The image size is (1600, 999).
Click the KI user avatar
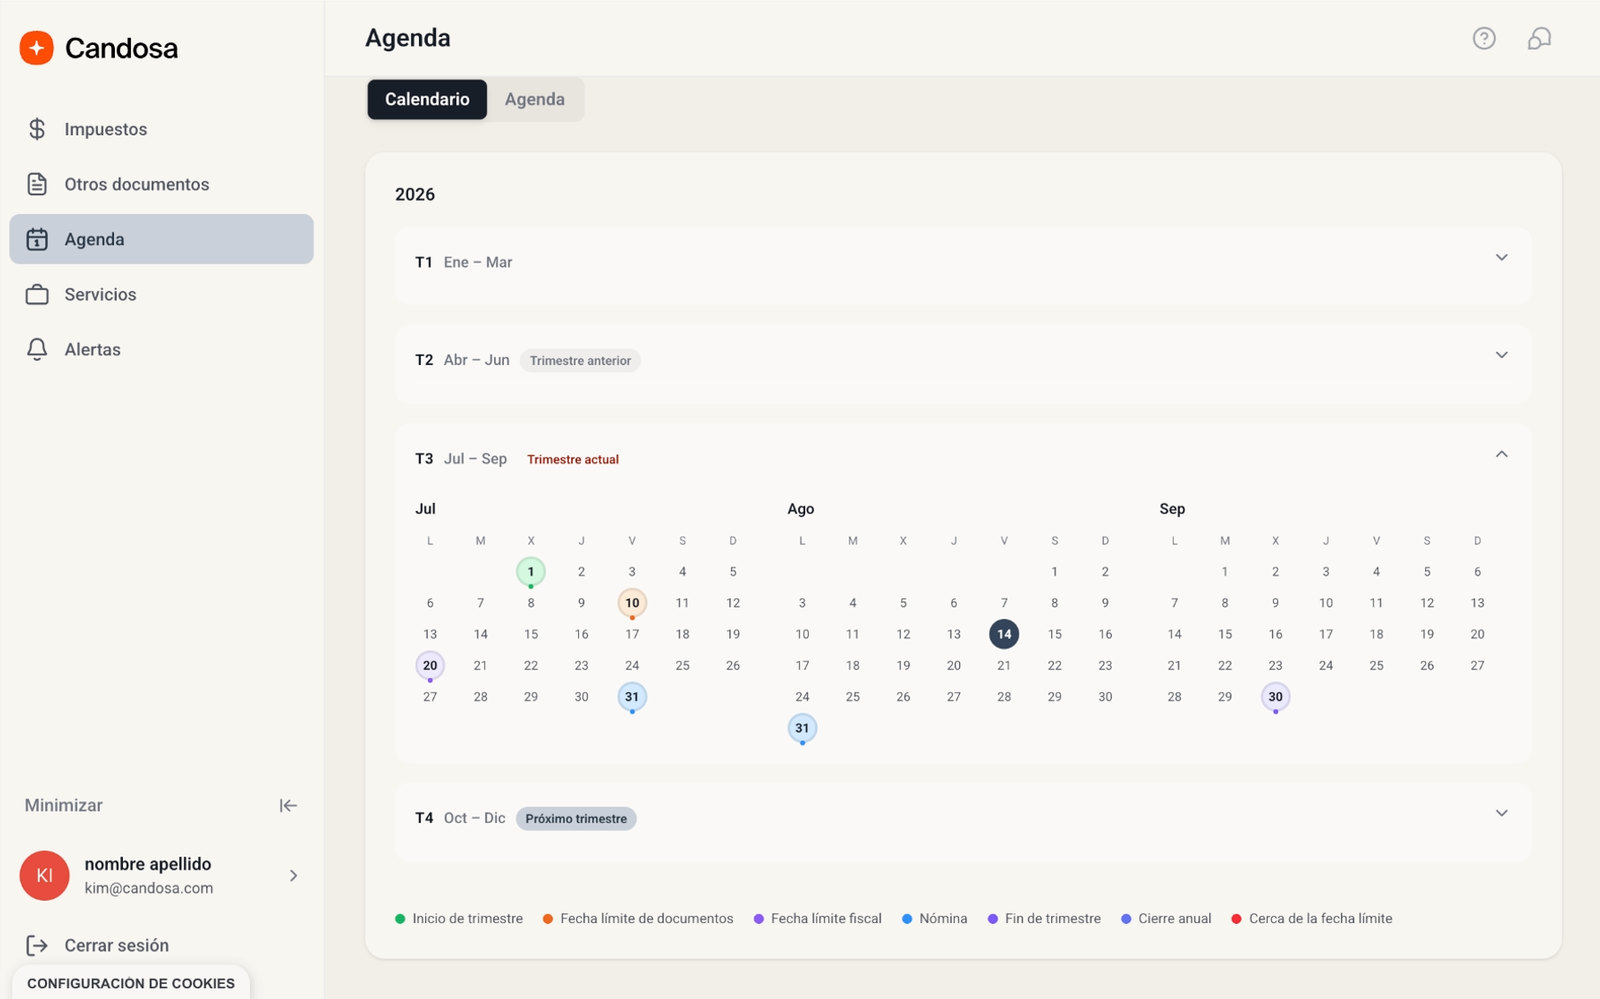tap(45, 876)
